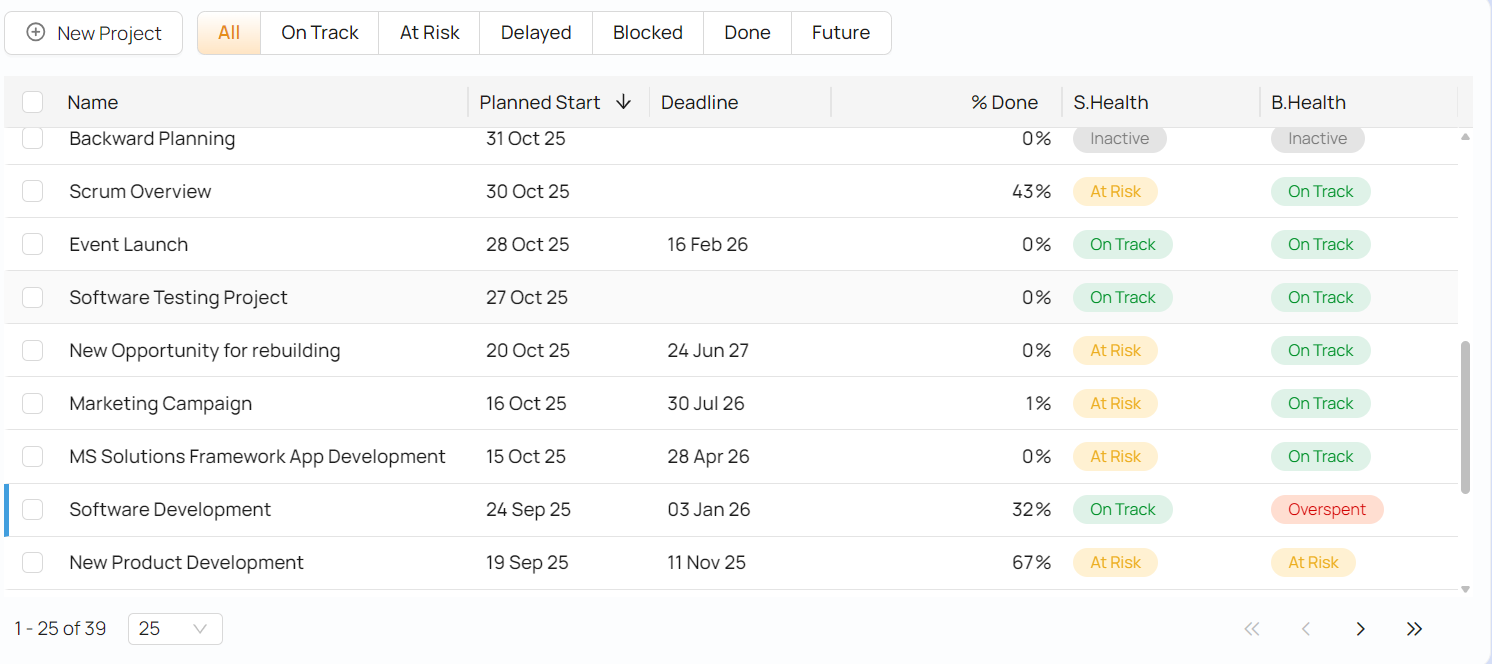The width and height of the screenshot is (1492, 664).
Task: Click the first page double-arrow
Action: tap(1252, 629)
